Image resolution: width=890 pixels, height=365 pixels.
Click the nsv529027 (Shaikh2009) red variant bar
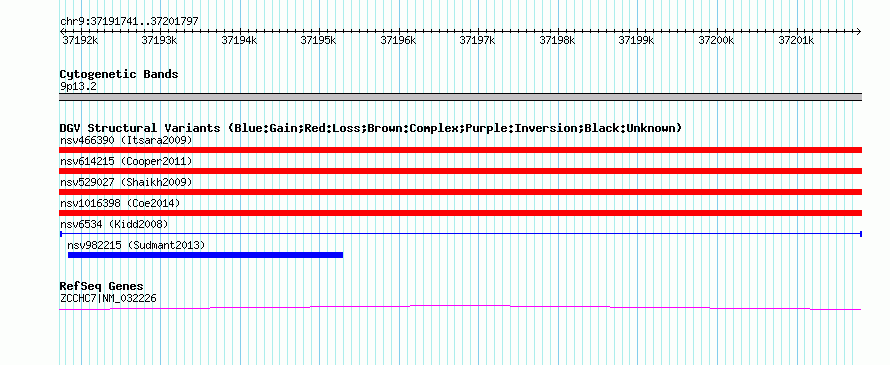(460, 192)
